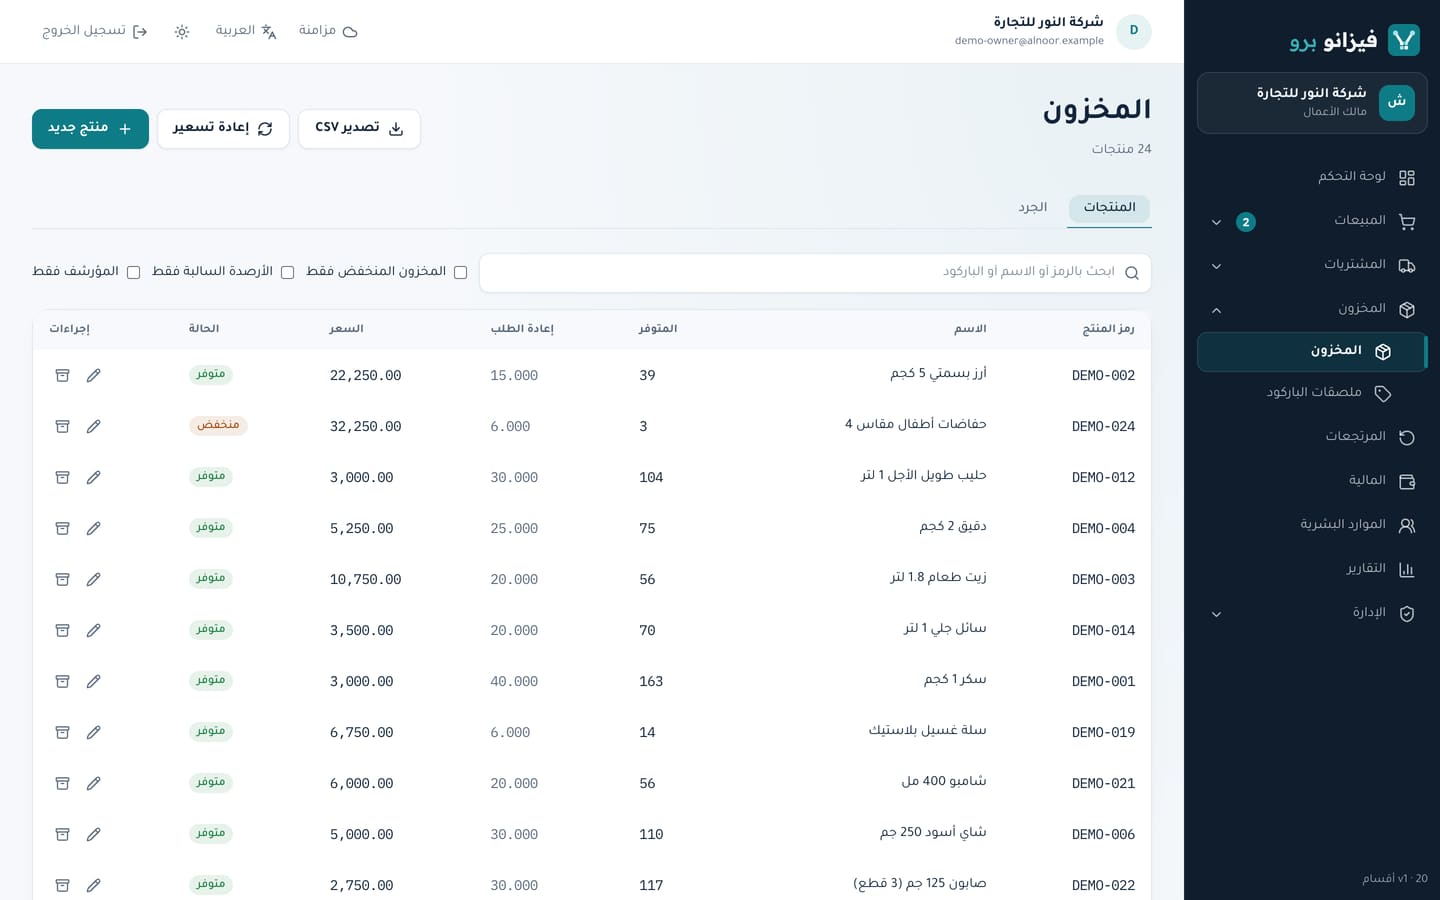Edit product DEMO-003 with pencil icon
The image size is (1440, 900).
[x=94, y=579]
